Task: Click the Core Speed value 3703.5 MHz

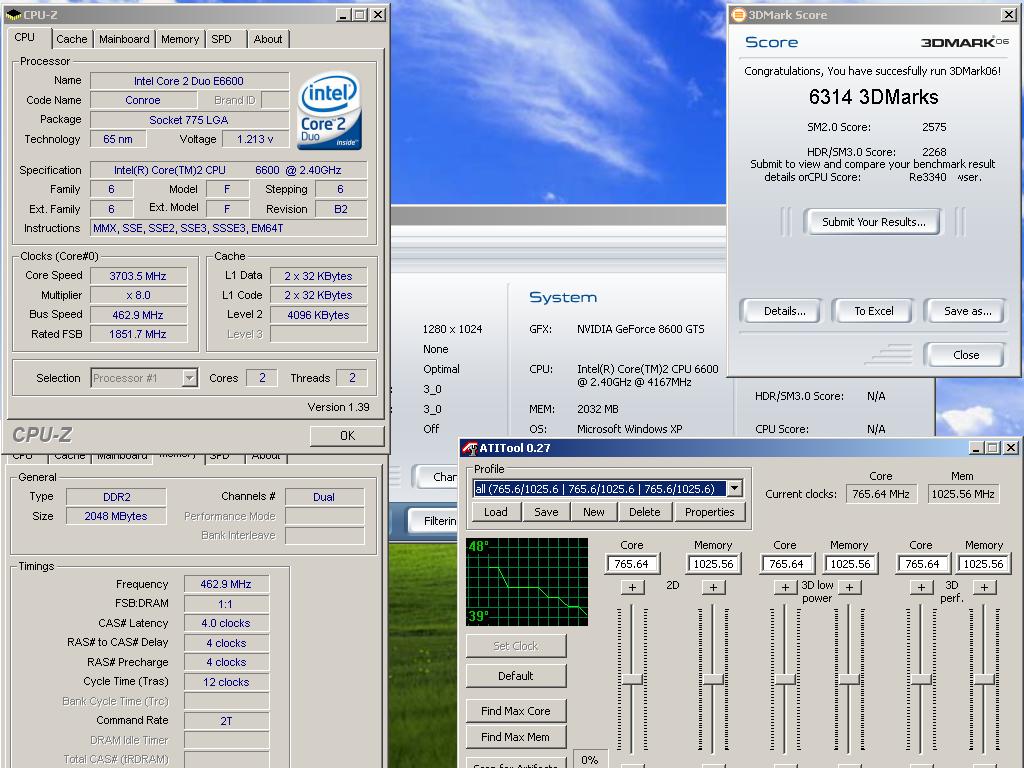Action: pos(138,276)
